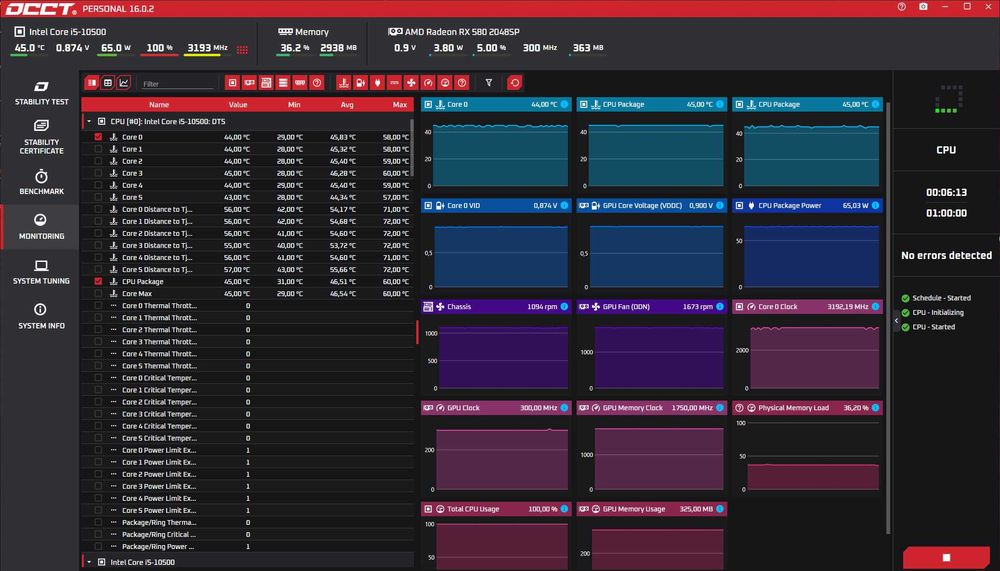
Task: Open the Stability Certificate section
Action: tap(41, 137)
